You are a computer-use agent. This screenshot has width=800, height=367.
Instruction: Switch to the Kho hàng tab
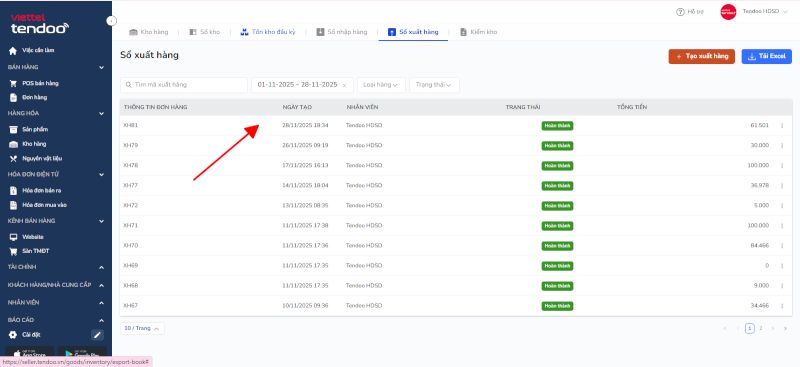pyautogui.click(x=148, y=32)
